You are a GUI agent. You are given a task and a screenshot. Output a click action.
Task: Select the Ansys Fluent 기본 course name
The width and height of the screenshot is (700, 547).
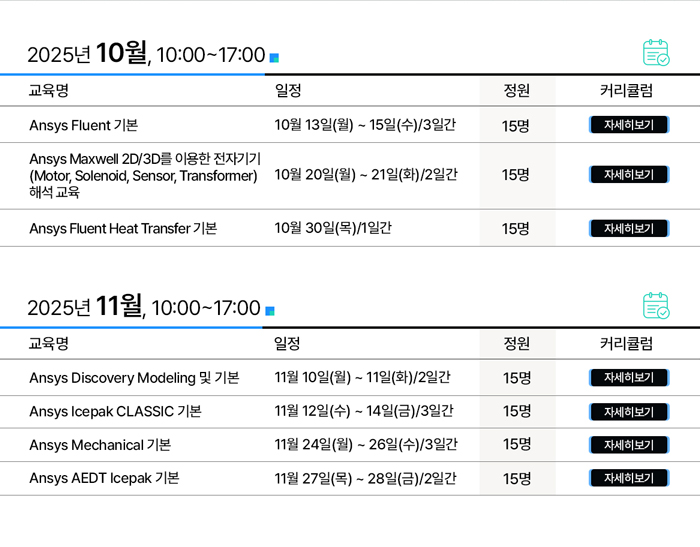click(83, 125)
